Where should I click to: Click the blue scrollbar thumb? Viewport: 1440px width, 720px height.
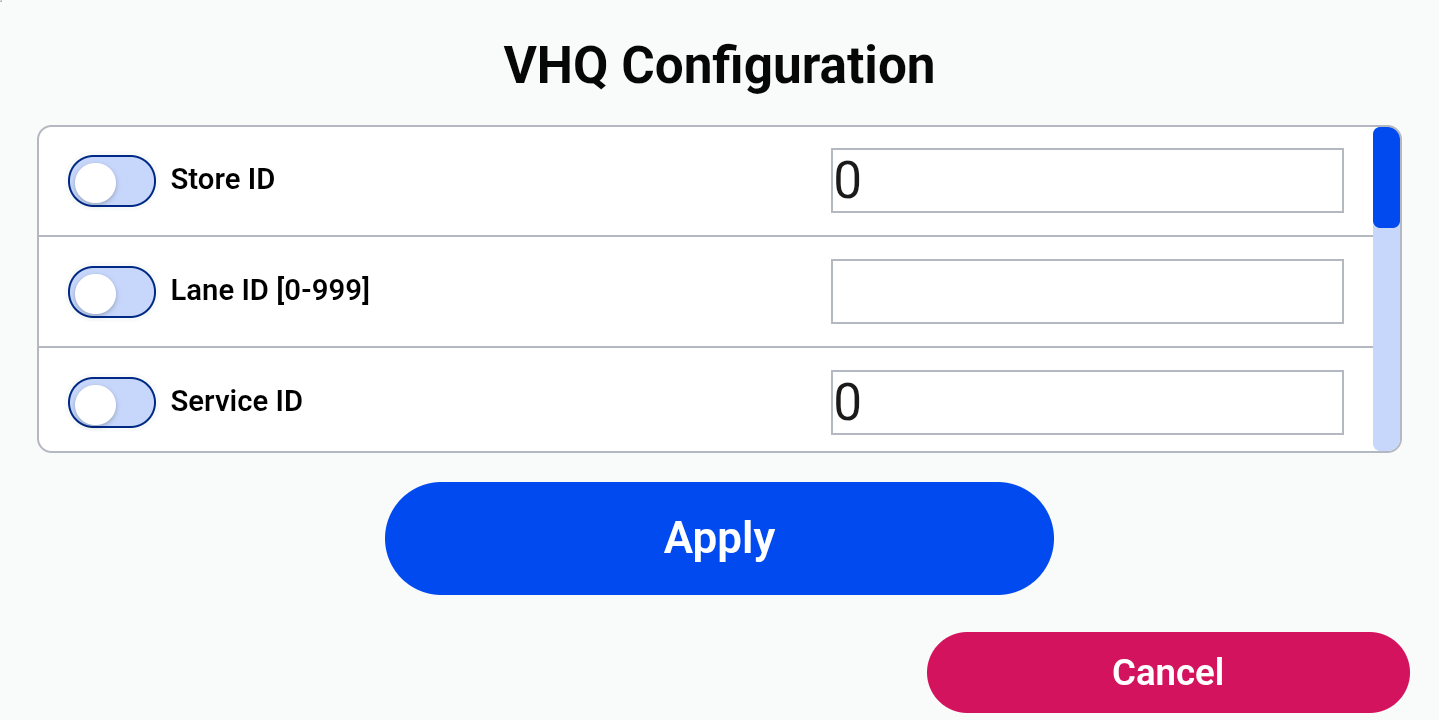pos(1386,178)
